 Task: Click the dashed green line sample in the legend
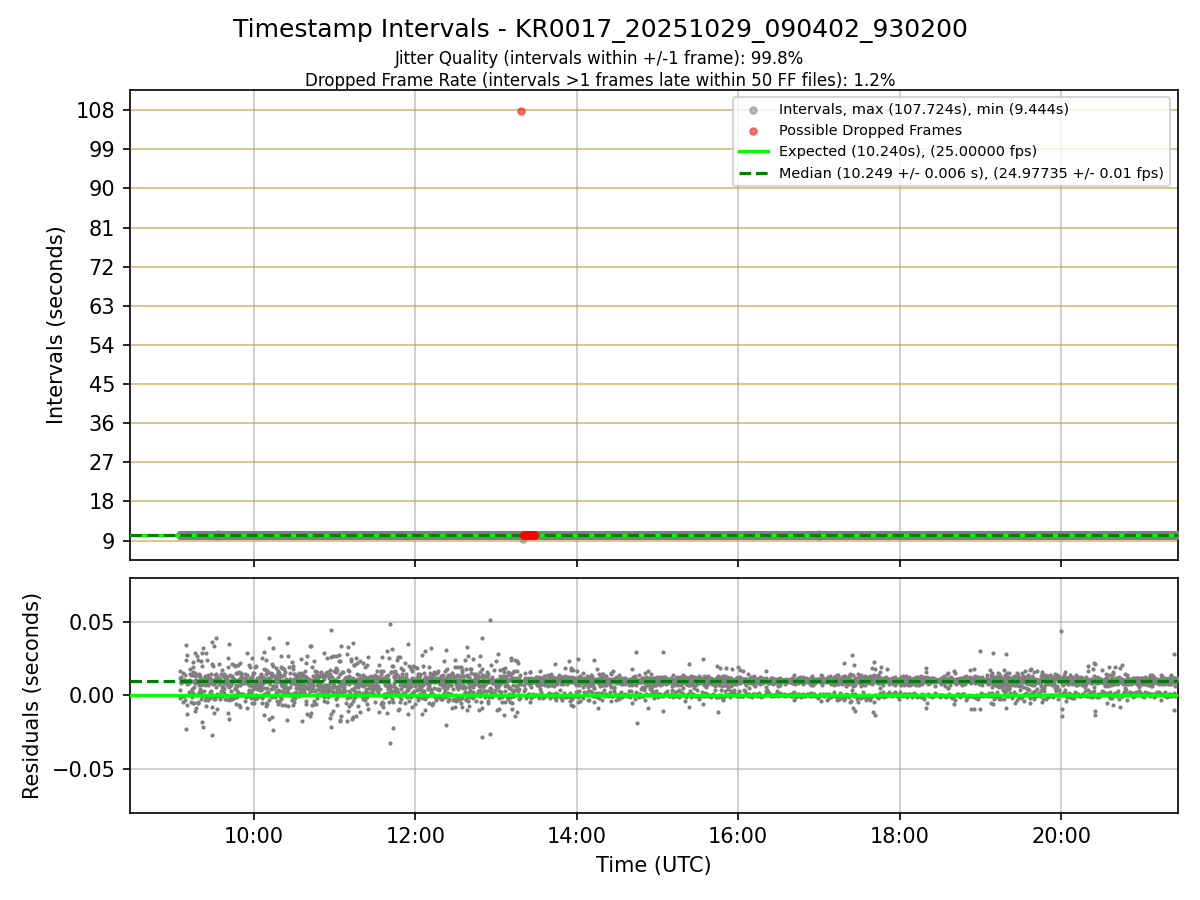click(753, 173)
